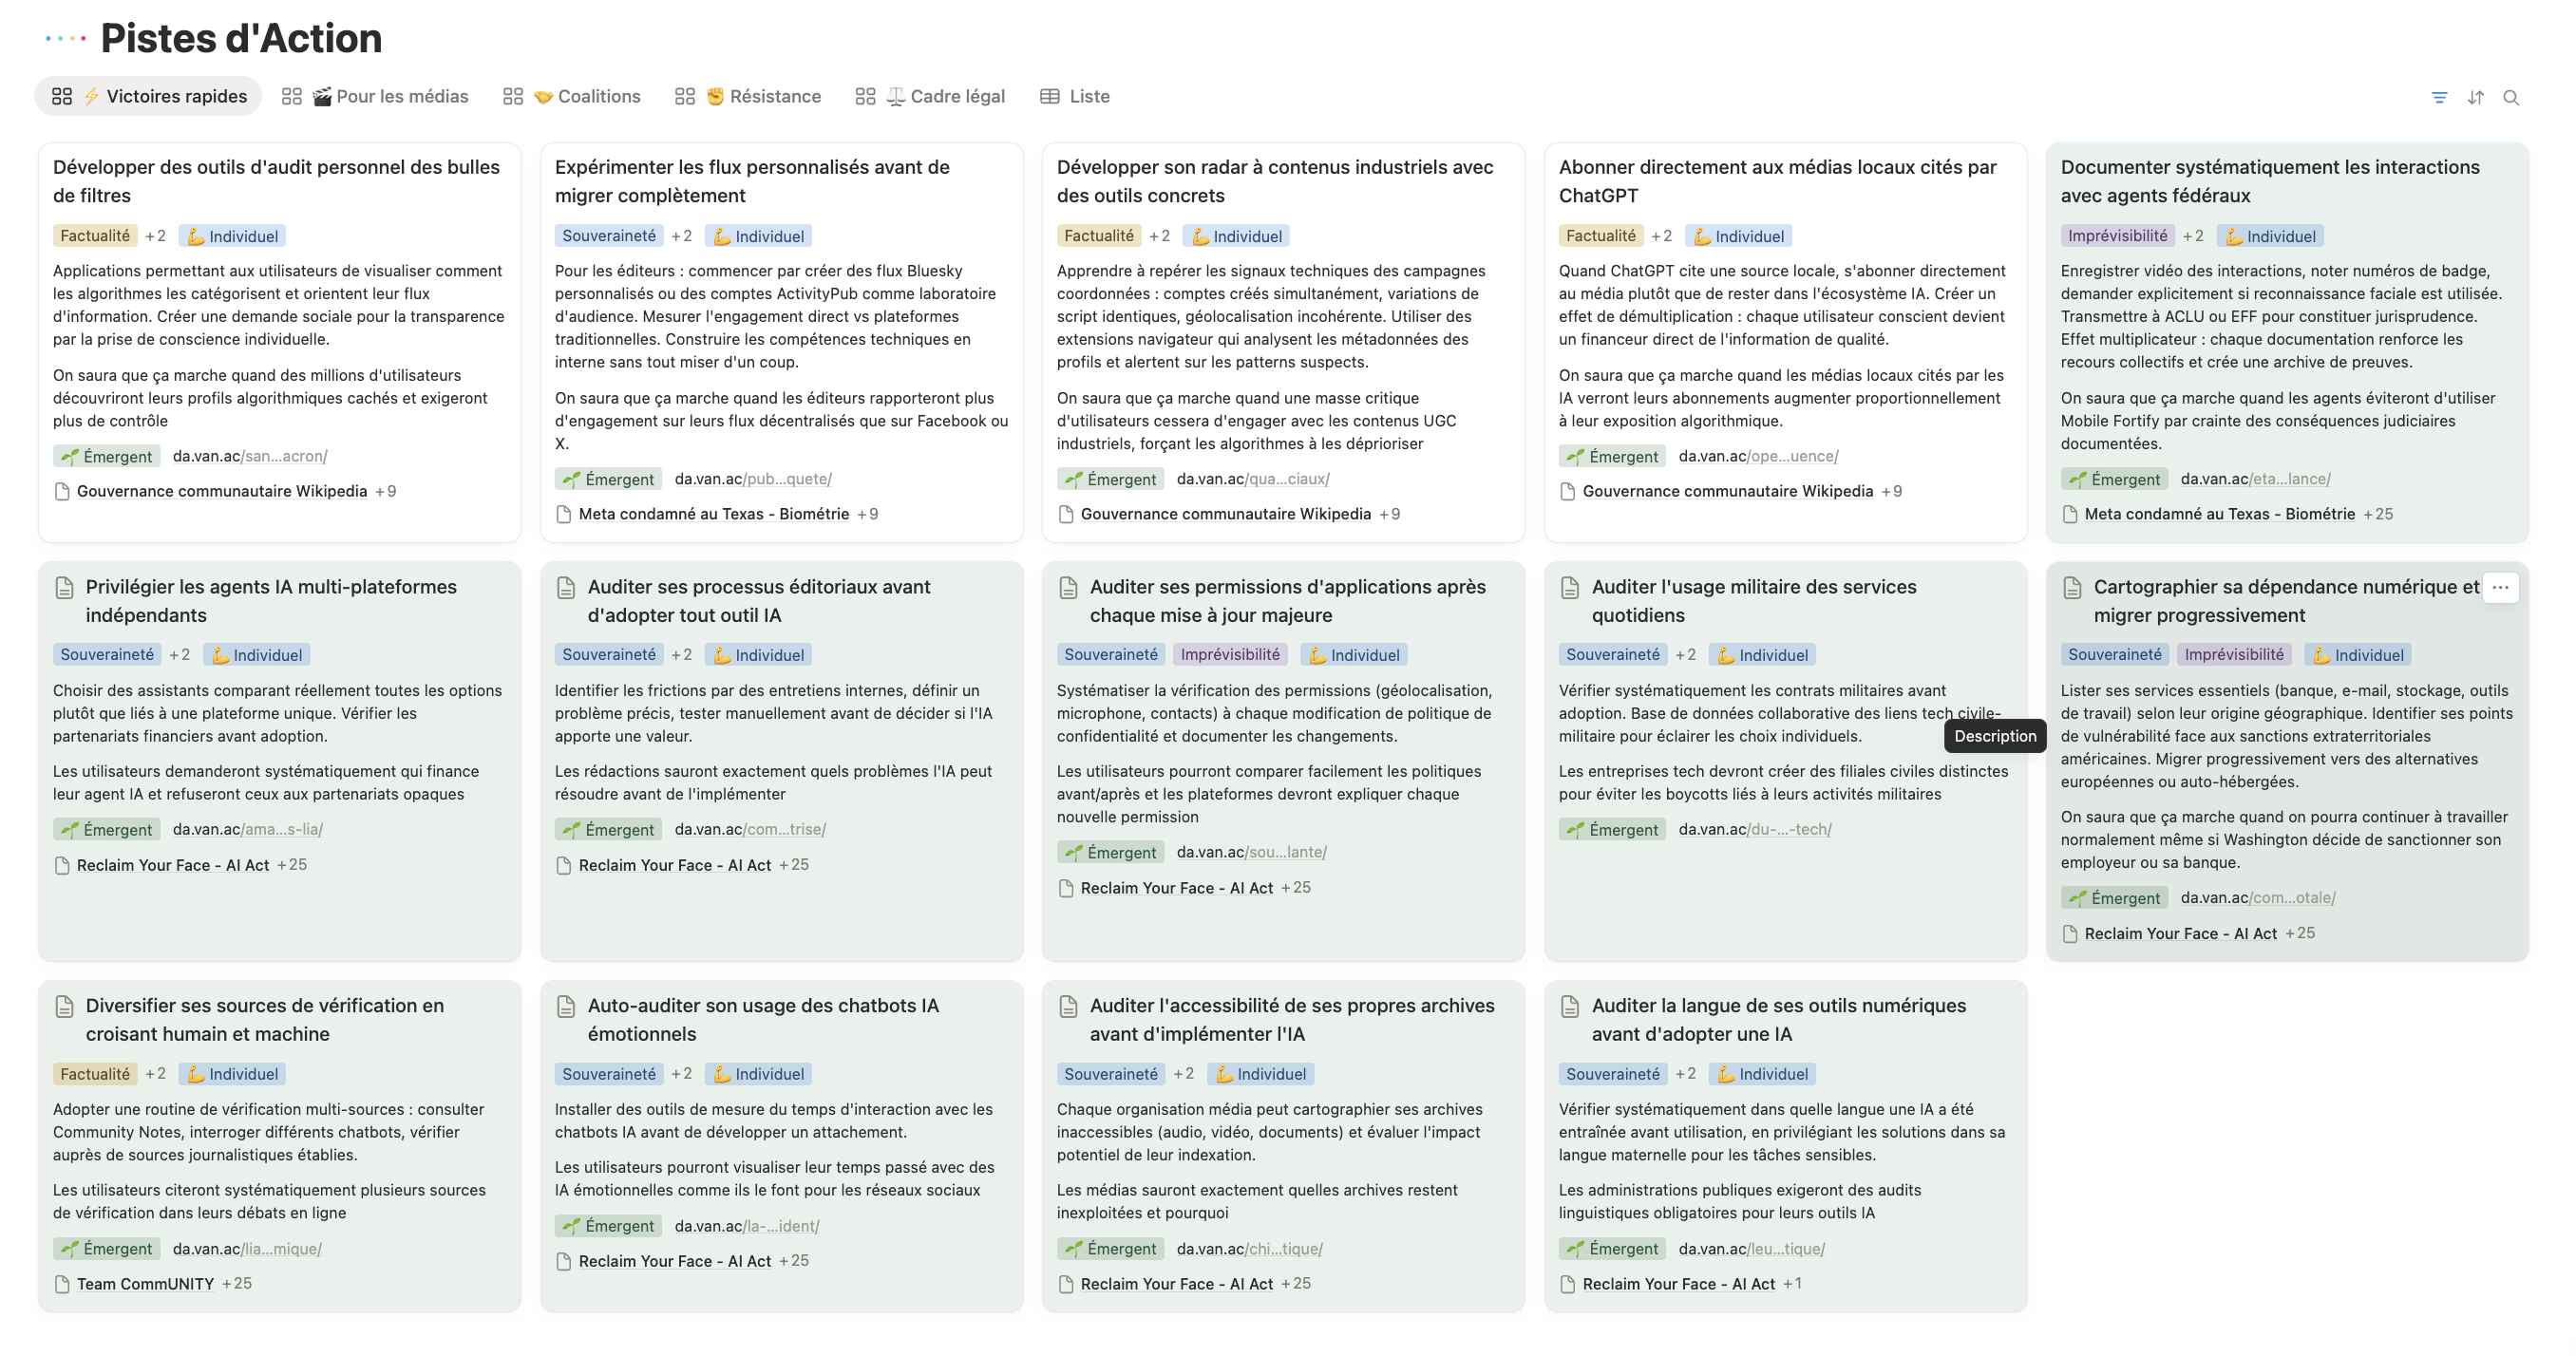Click page icon of Auto-auditer chatbots card
Screen dimensions: 2576x1356
pyautogui.click(x=566, y=1006)
